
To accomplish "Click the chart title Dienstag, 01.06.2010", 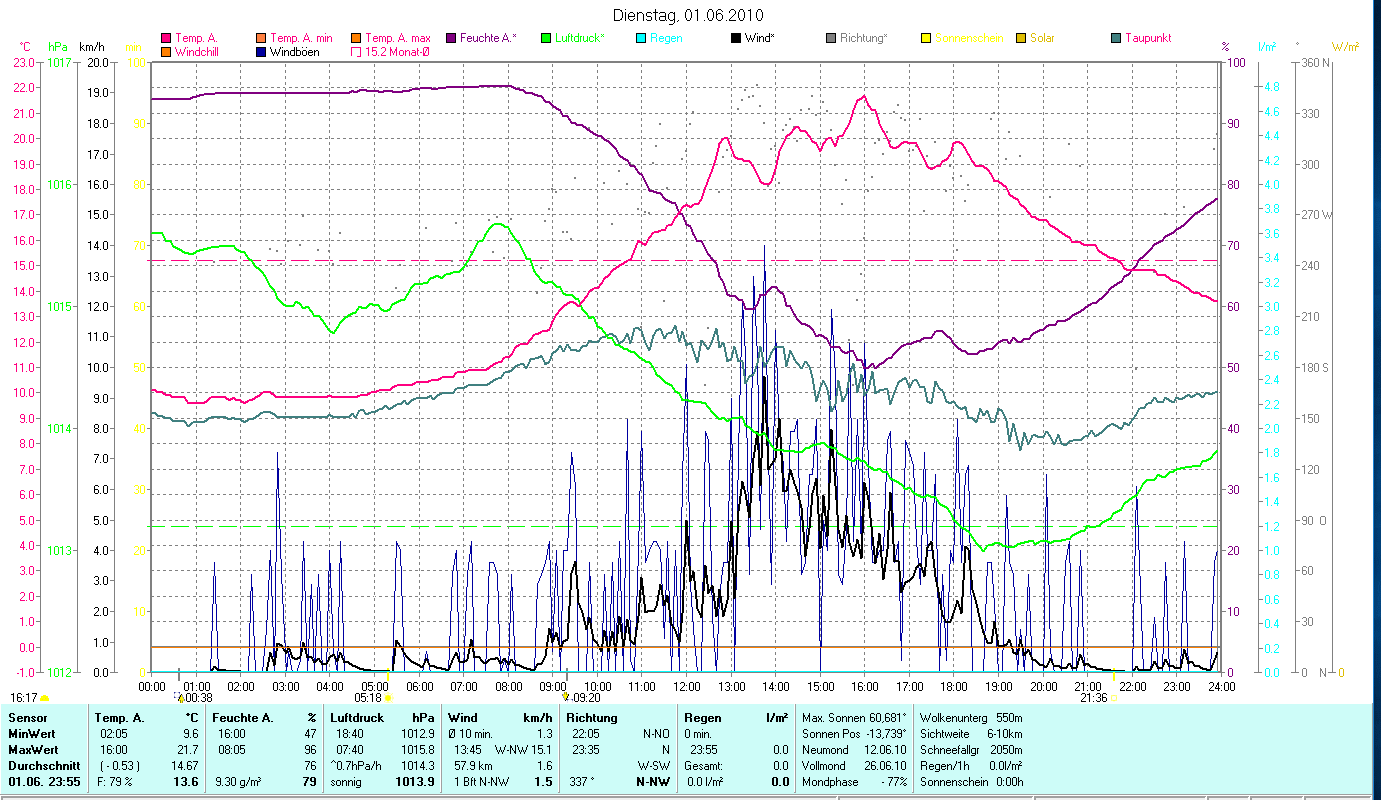I will click(690, 15).
